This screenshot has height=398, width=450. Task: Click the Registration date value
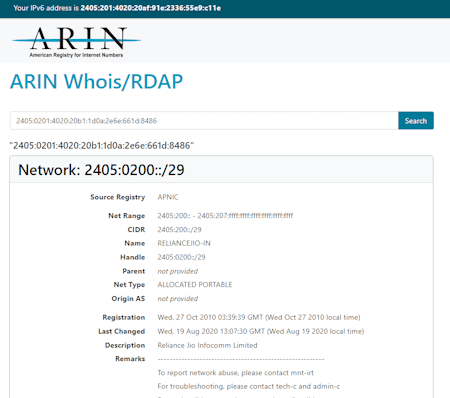259,317
